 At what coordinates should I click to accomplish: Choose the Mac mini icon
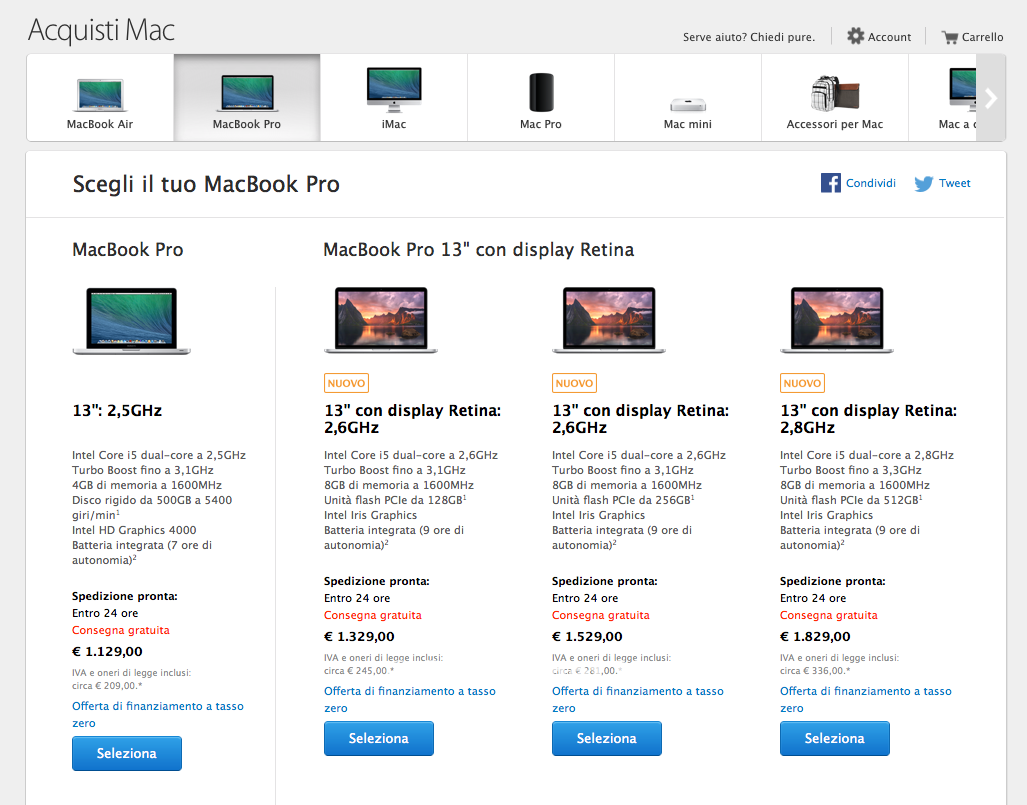pyautogui.click(x=688, y=104)
